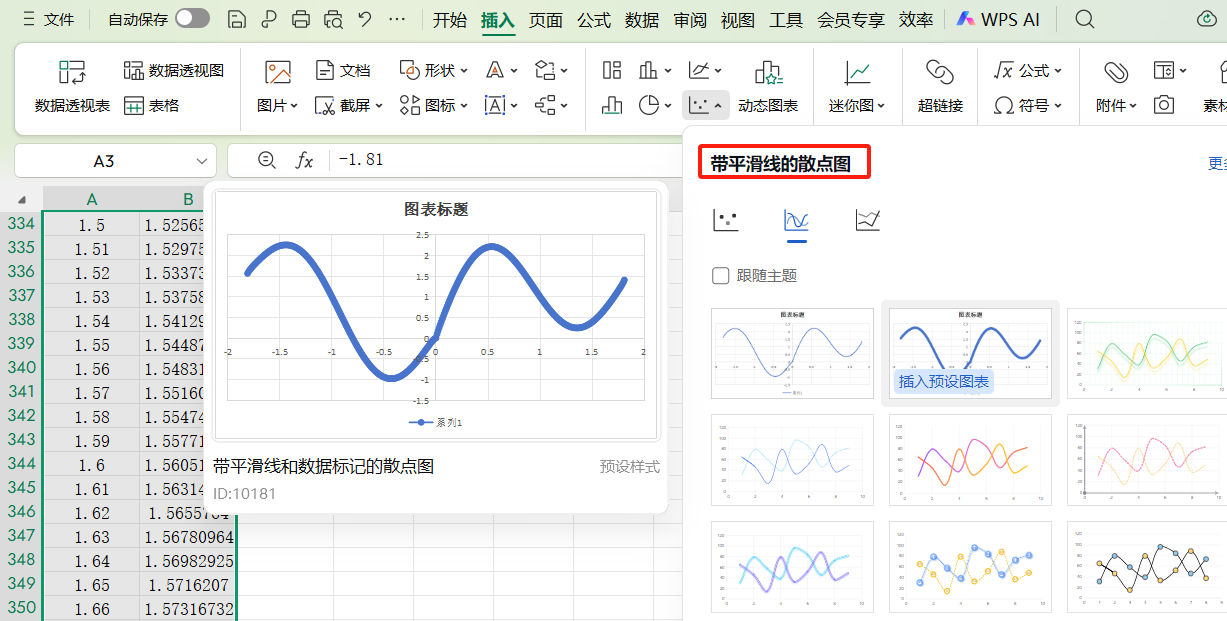Screen dimensions: 1227x621
Task: Select the plain scatter chart type tab
Action: coord(725,221)
